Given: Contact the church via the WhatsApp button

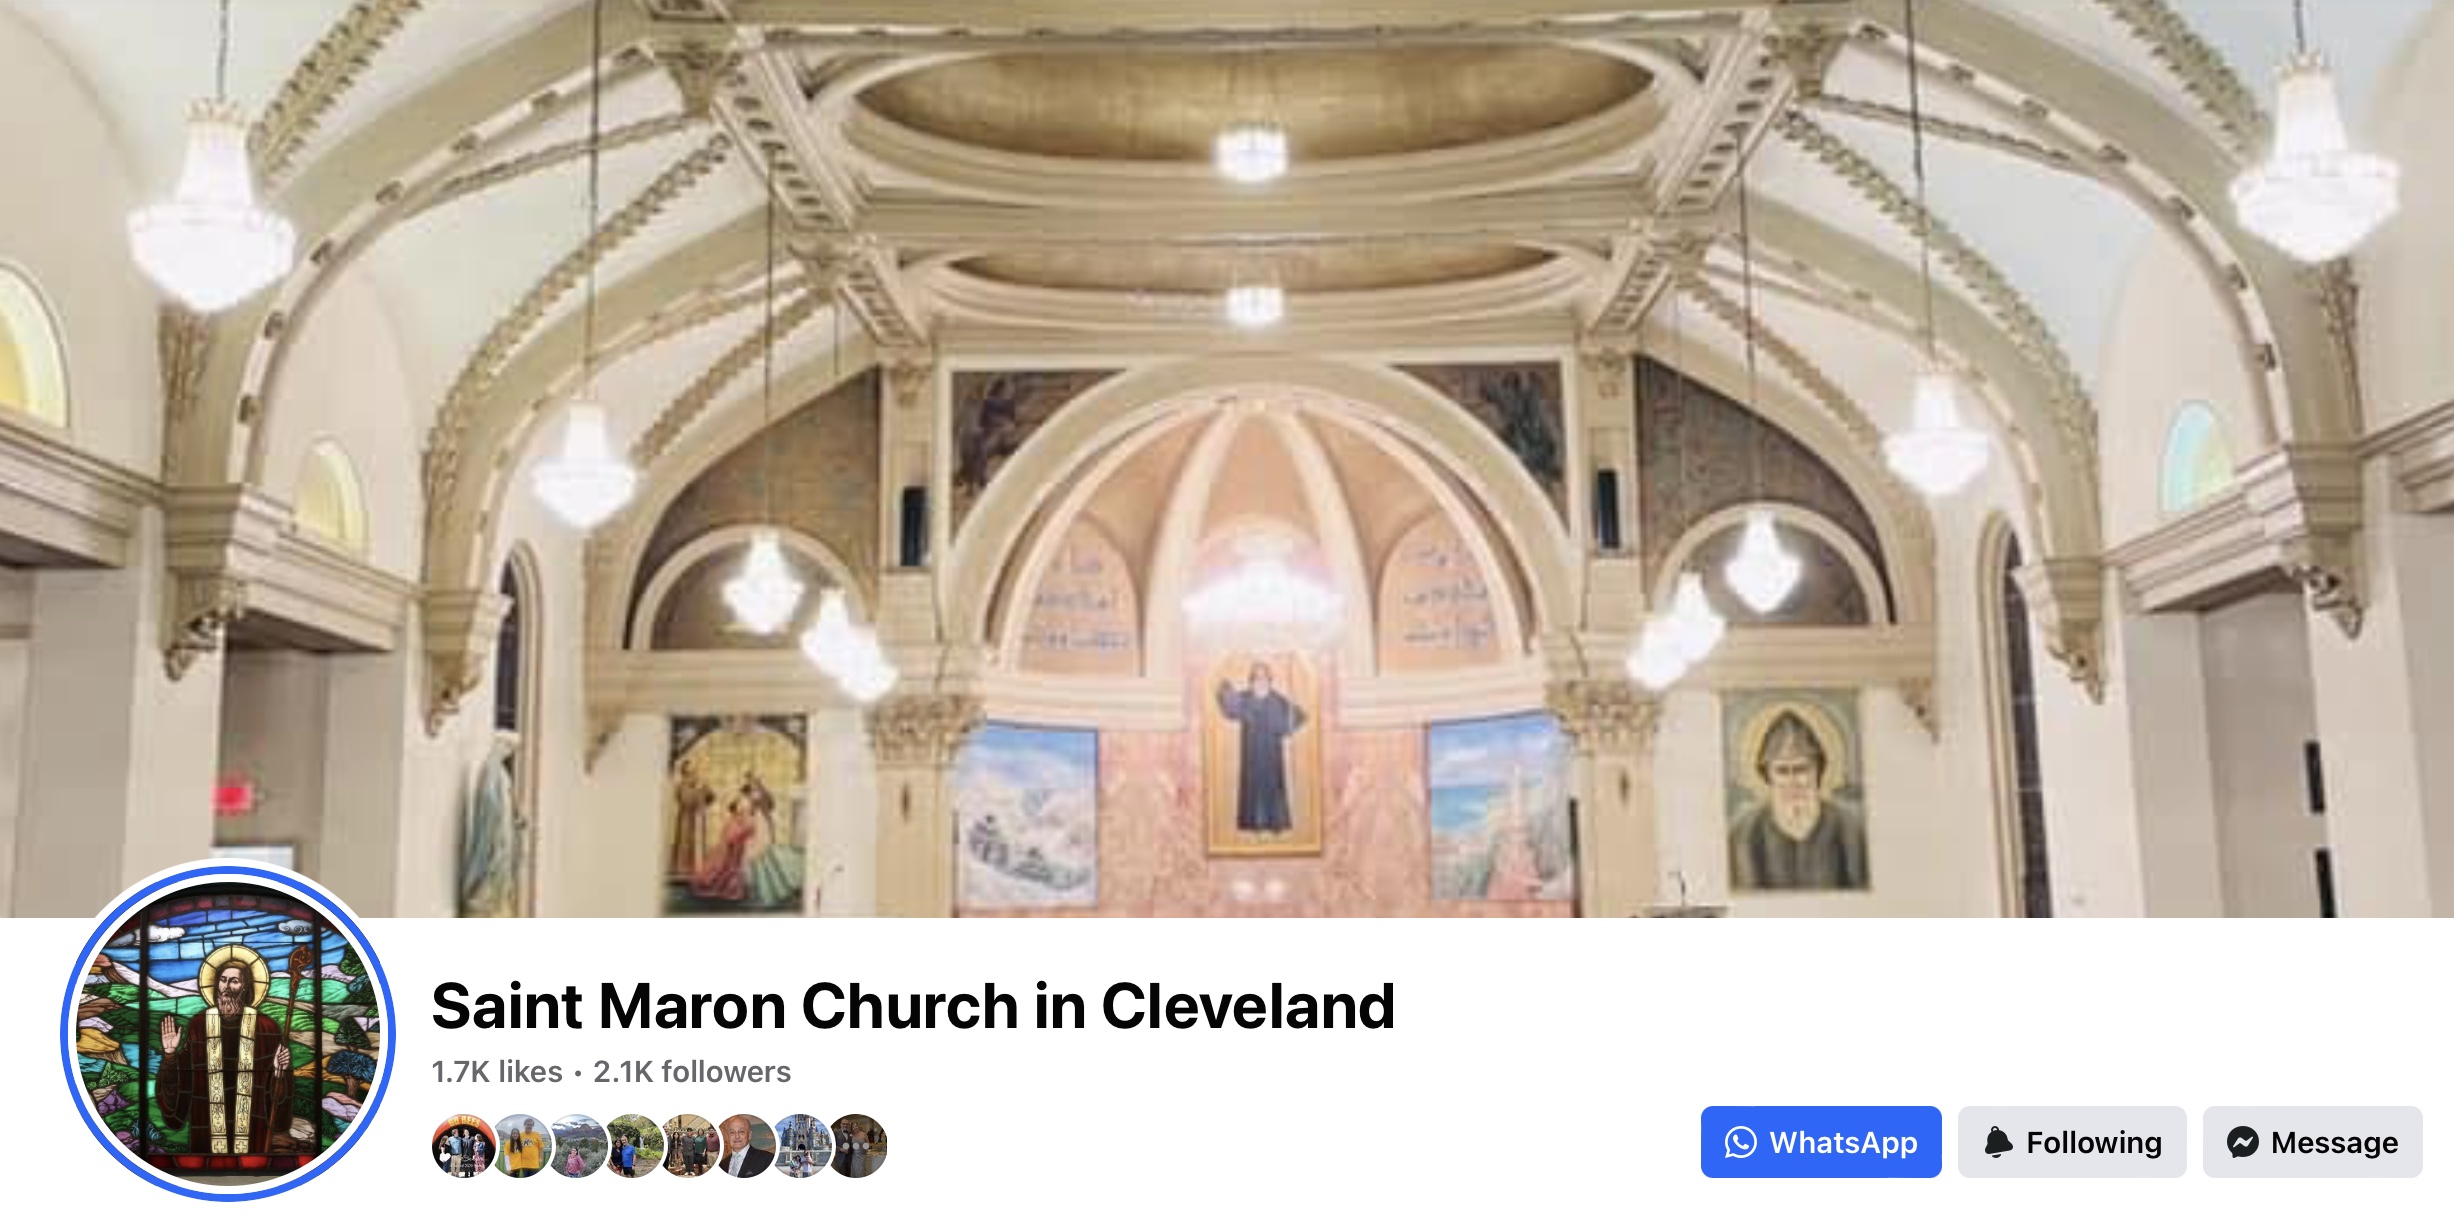Looking at the screenshot, I should 1821,1142.
